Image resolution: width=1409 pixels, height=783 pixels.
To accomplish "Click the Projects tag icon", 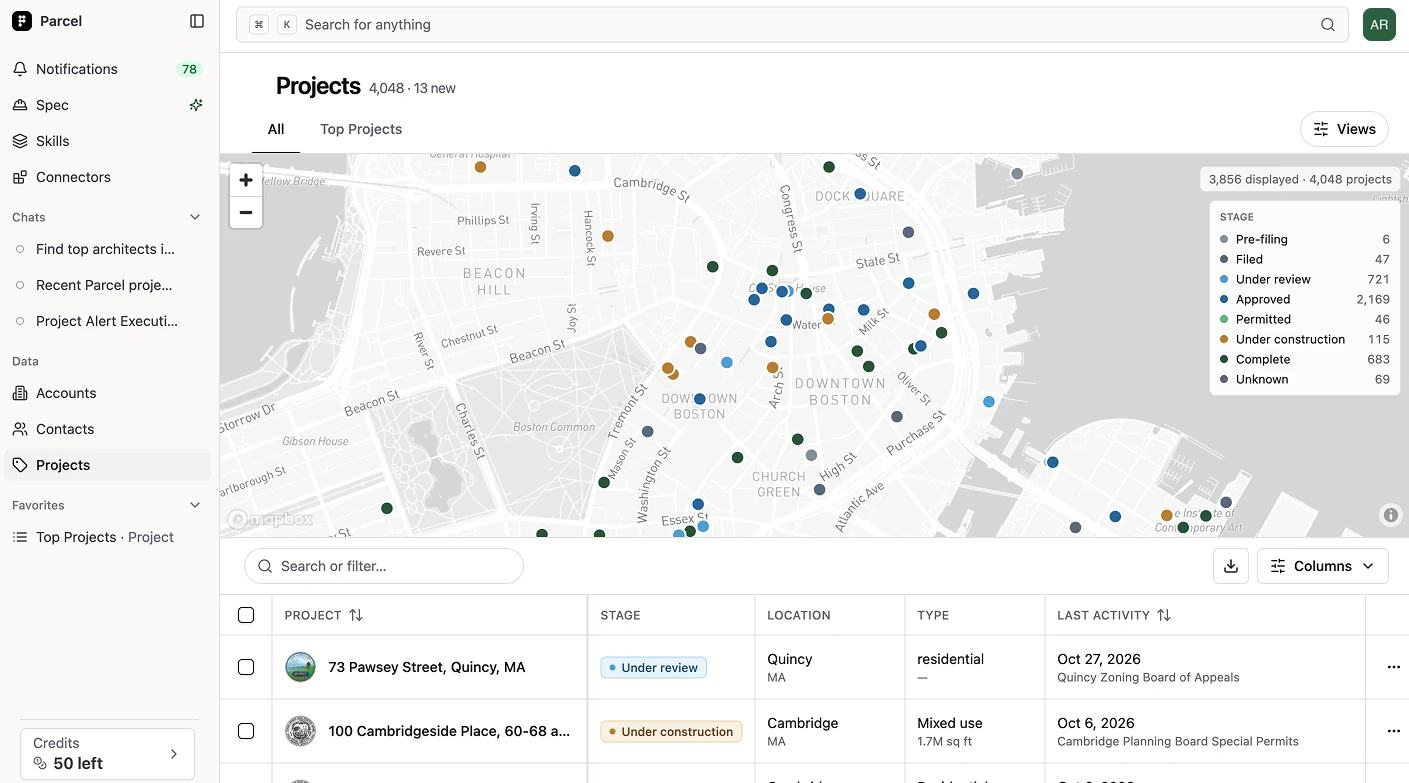I will (x=20, y=465).
